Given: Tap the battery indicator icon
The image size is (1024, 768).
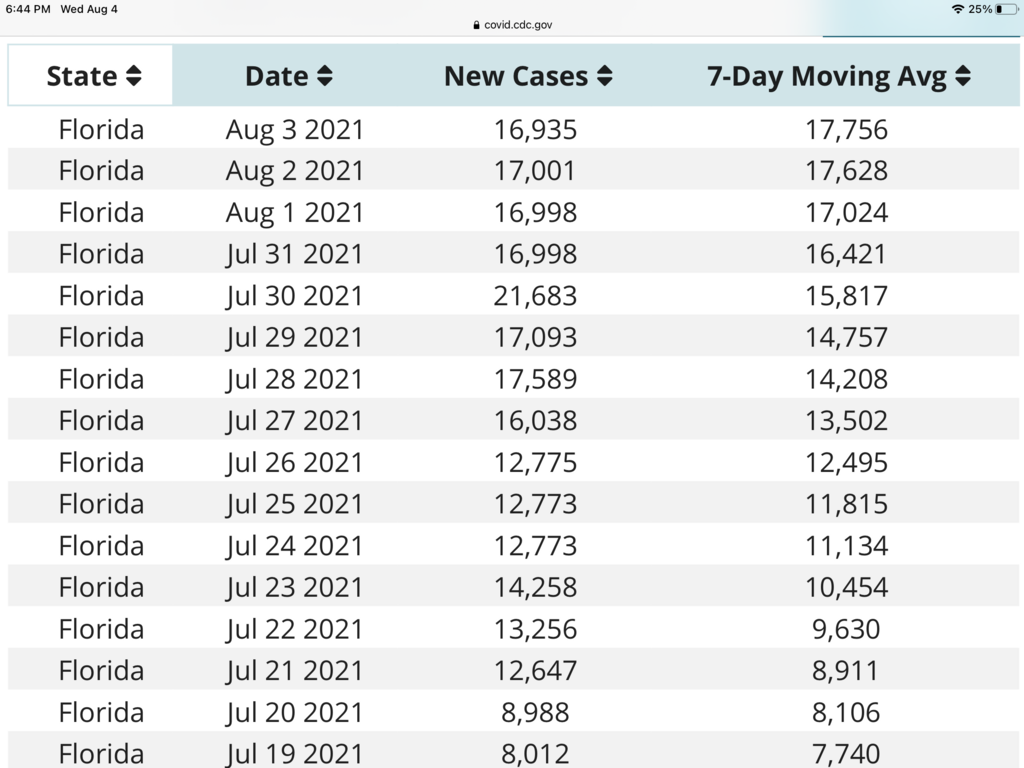Looking at the screenshot, I should pyautogui.click(x=1005, y=9).
